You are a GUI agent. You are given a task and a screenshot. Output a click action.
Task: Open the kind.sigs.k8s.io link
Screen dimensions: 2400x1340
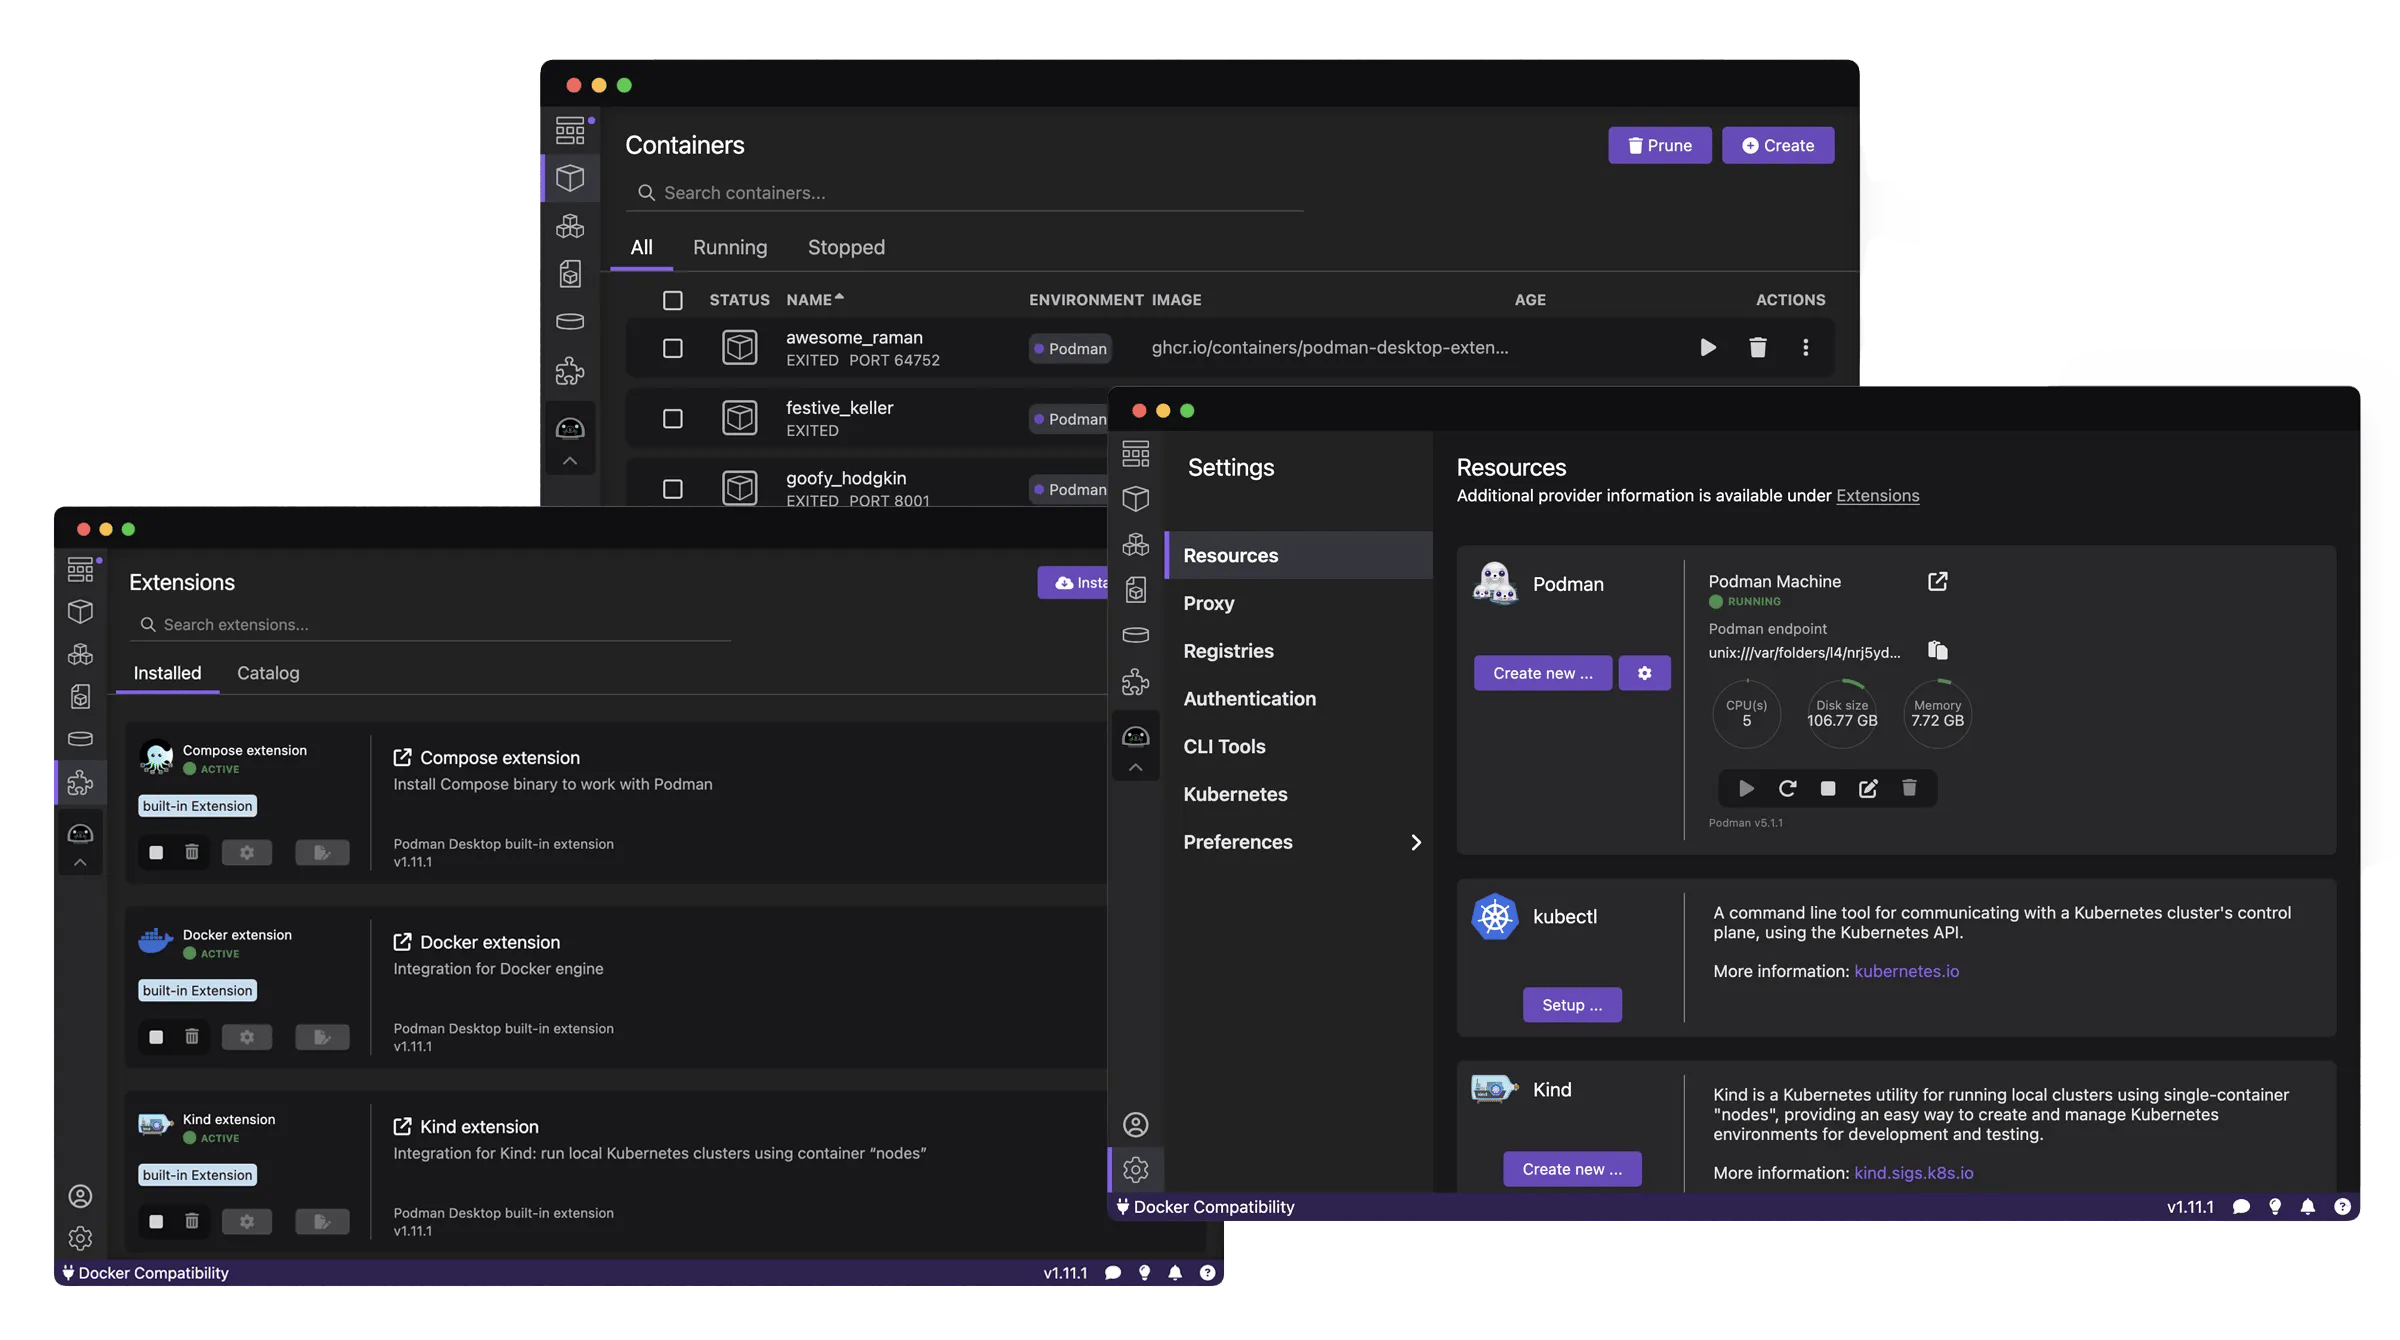click(1914, 1172)
